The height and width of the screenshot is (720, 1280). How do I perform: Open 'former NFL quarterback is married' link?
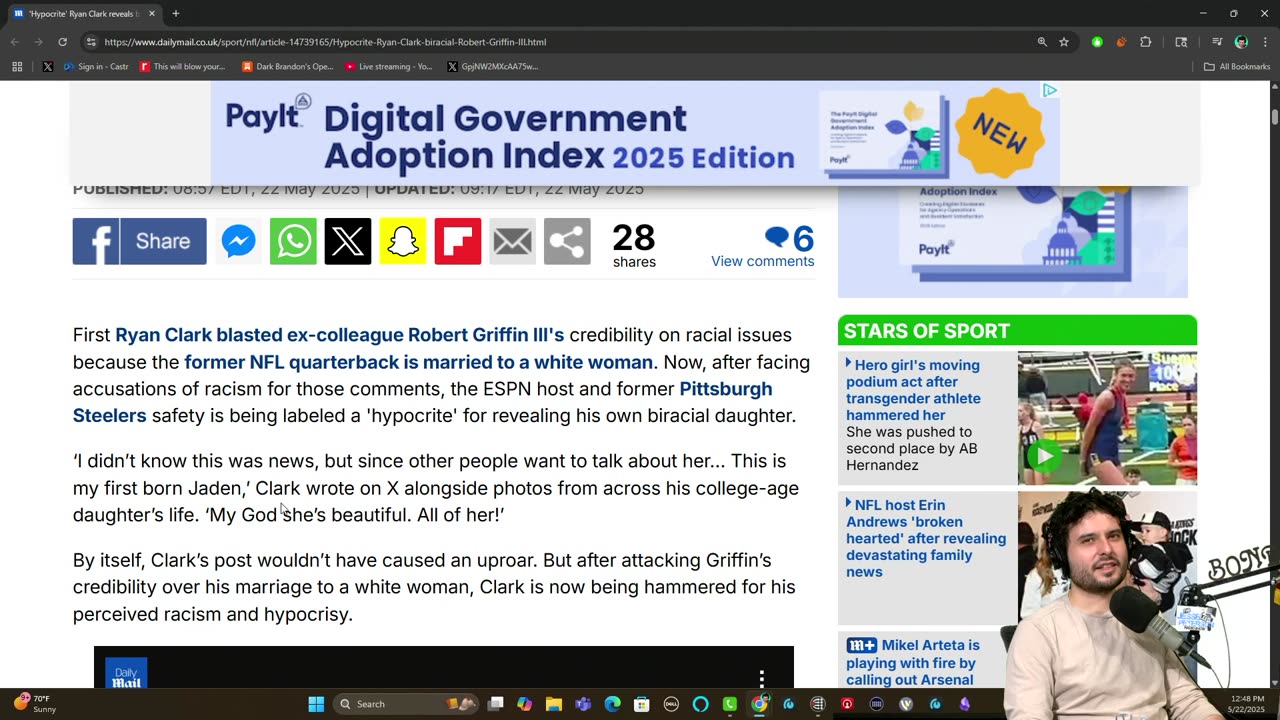click(418, 362)
